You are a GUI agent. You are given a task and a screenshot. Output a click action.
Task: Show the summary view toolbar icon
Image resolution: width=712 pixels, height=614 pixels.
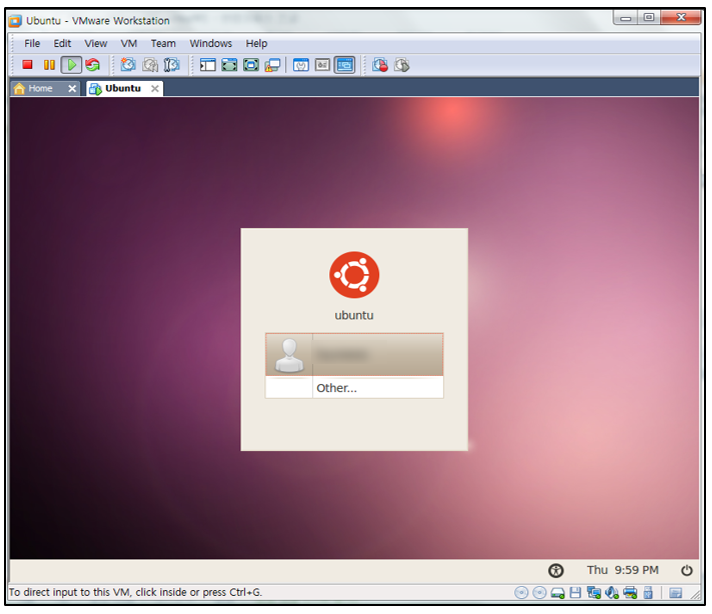[301, 65]
